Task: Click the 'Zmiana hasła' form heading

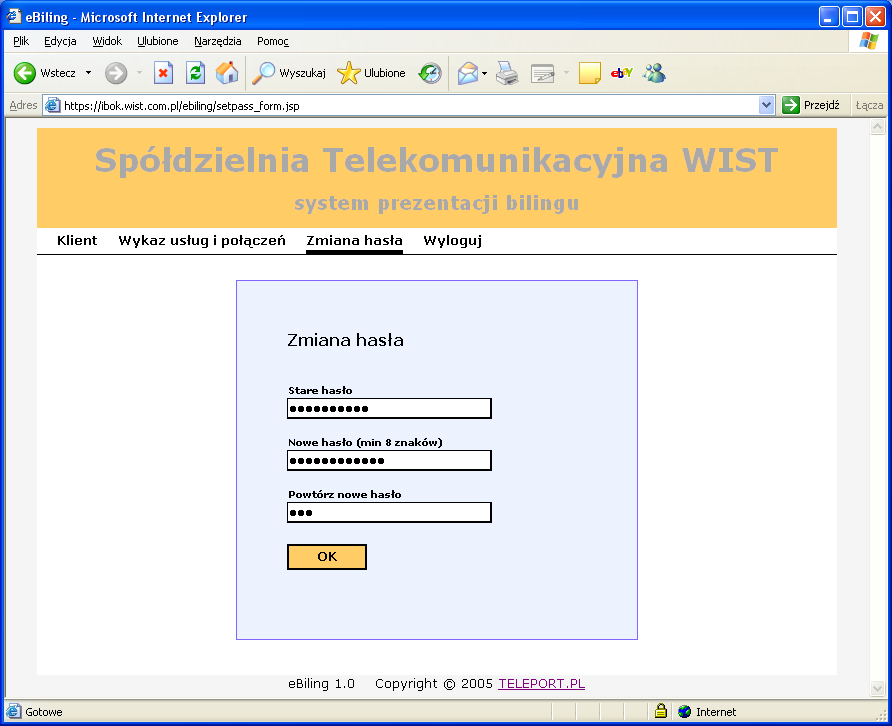Action: tap(345, 340)
